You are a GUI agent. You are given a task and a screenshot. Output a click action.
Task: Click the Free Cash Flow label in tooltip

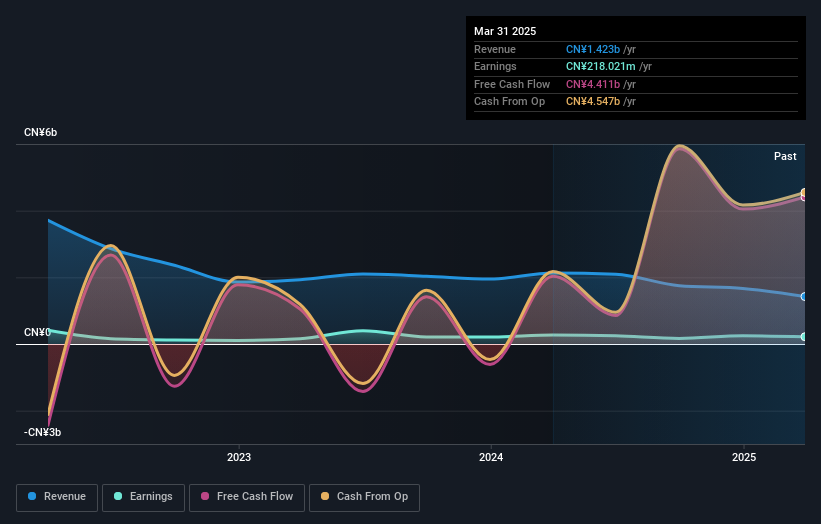pos(512,84)
